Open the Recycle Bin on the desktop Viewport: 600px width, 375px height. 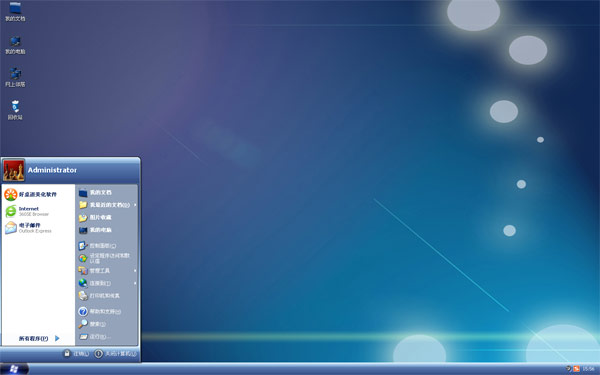click(x=15, y=110)
